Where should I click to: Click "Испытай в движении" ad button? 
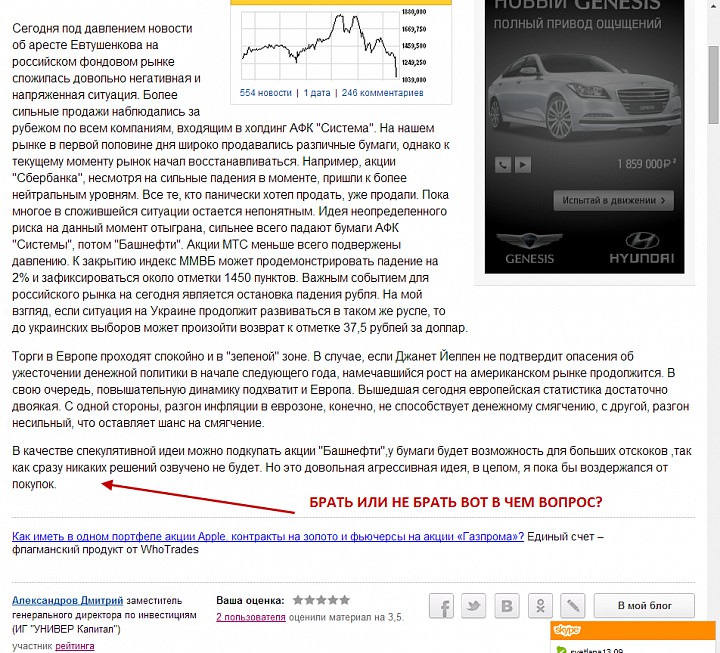point(613,200)
